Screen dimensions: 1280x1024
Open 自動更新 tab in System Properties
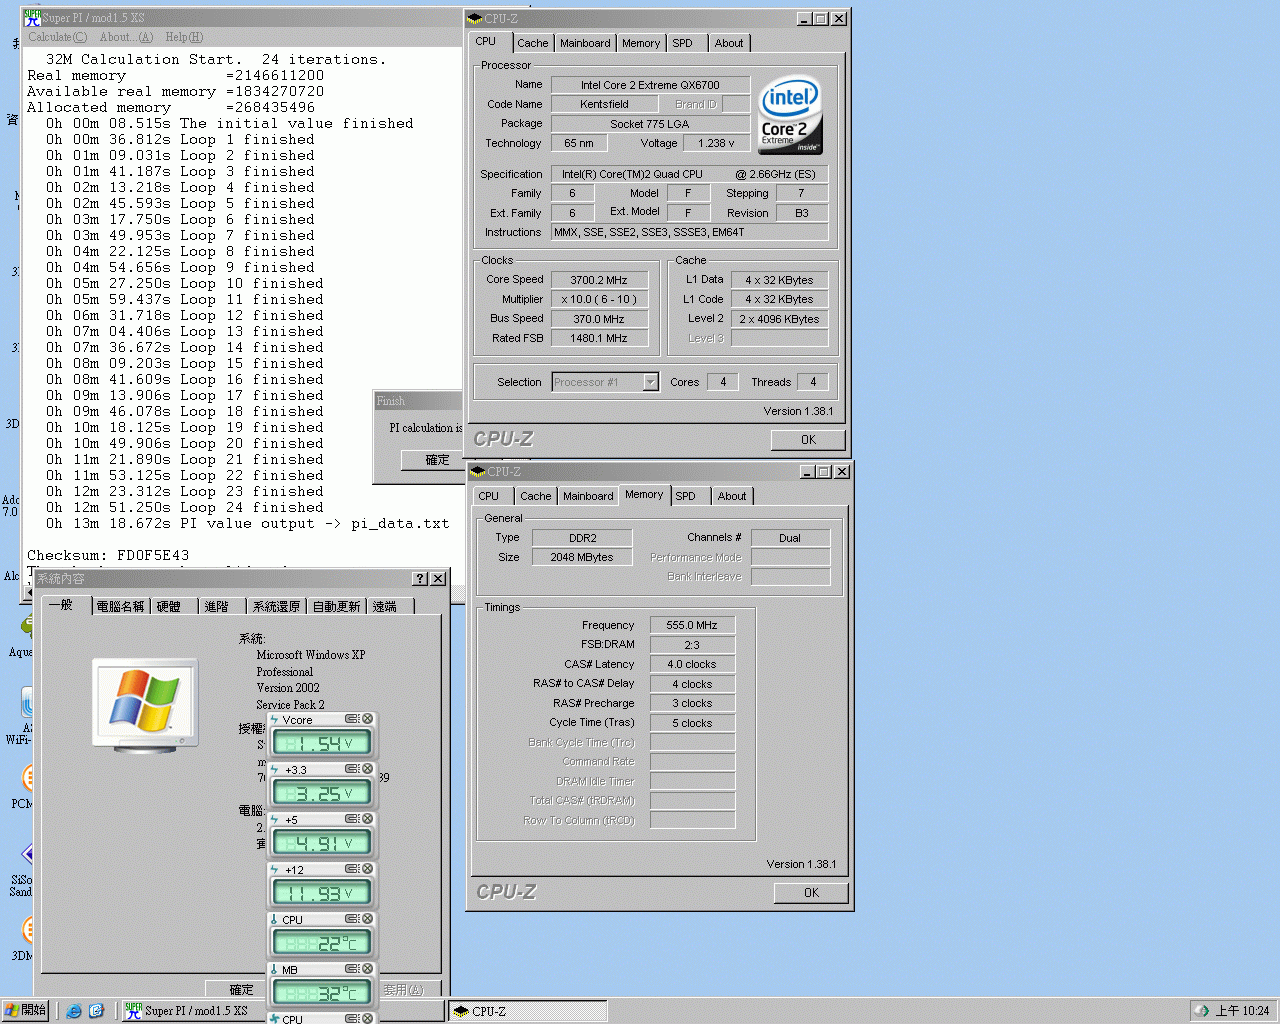(336, 607)
